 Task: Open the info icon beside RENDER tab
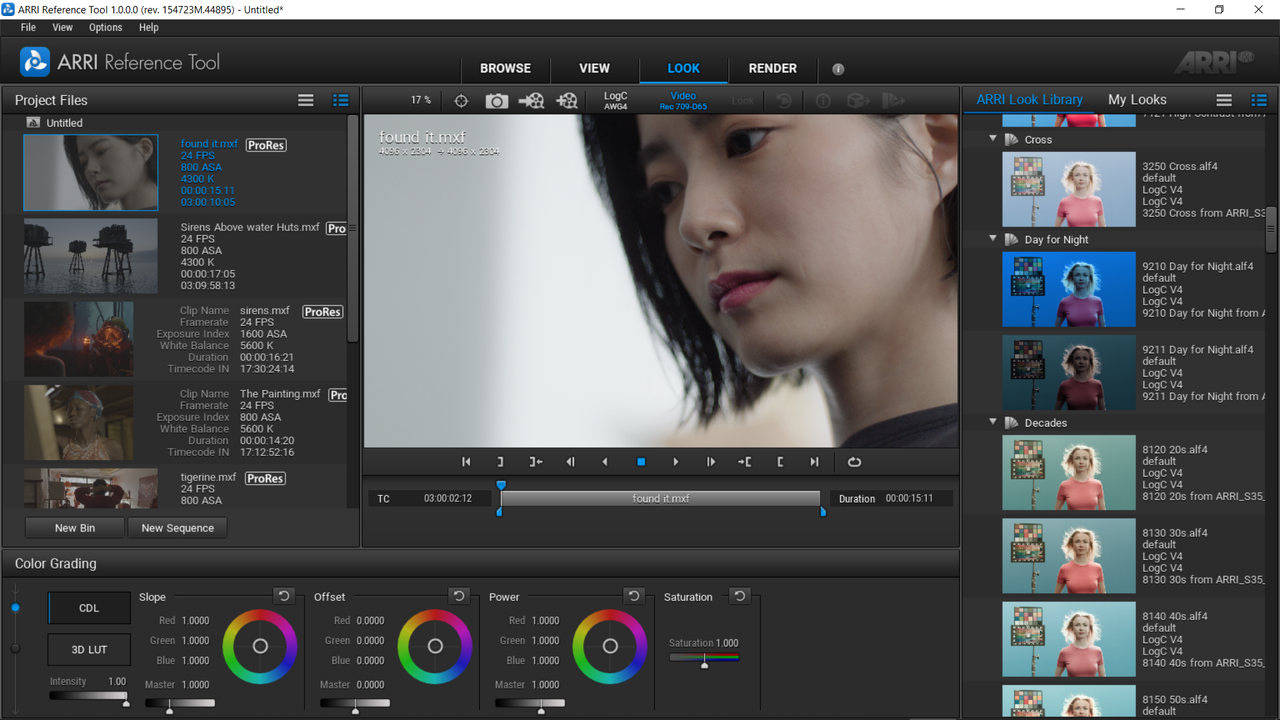click(838, 69)
